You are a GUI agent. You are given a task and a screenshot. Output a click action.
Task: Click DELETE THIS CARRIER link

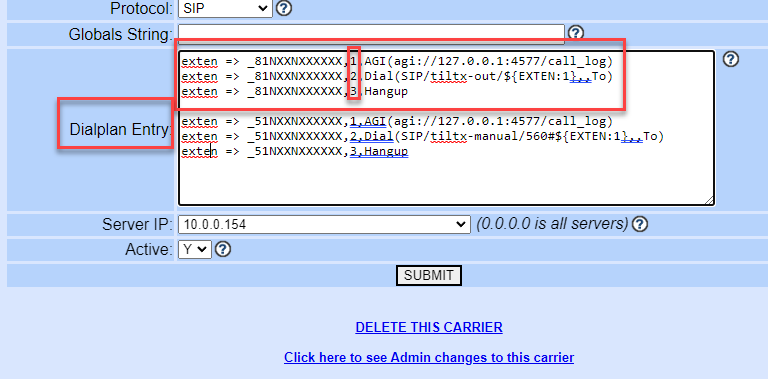coord(429,327)
